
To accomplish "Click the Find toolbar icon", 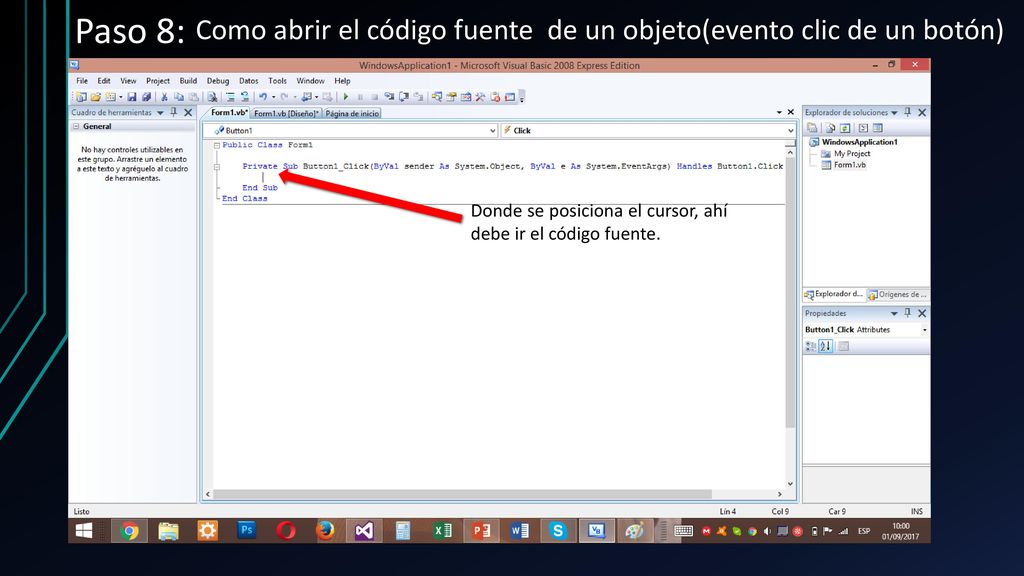I will pos(212,97).
